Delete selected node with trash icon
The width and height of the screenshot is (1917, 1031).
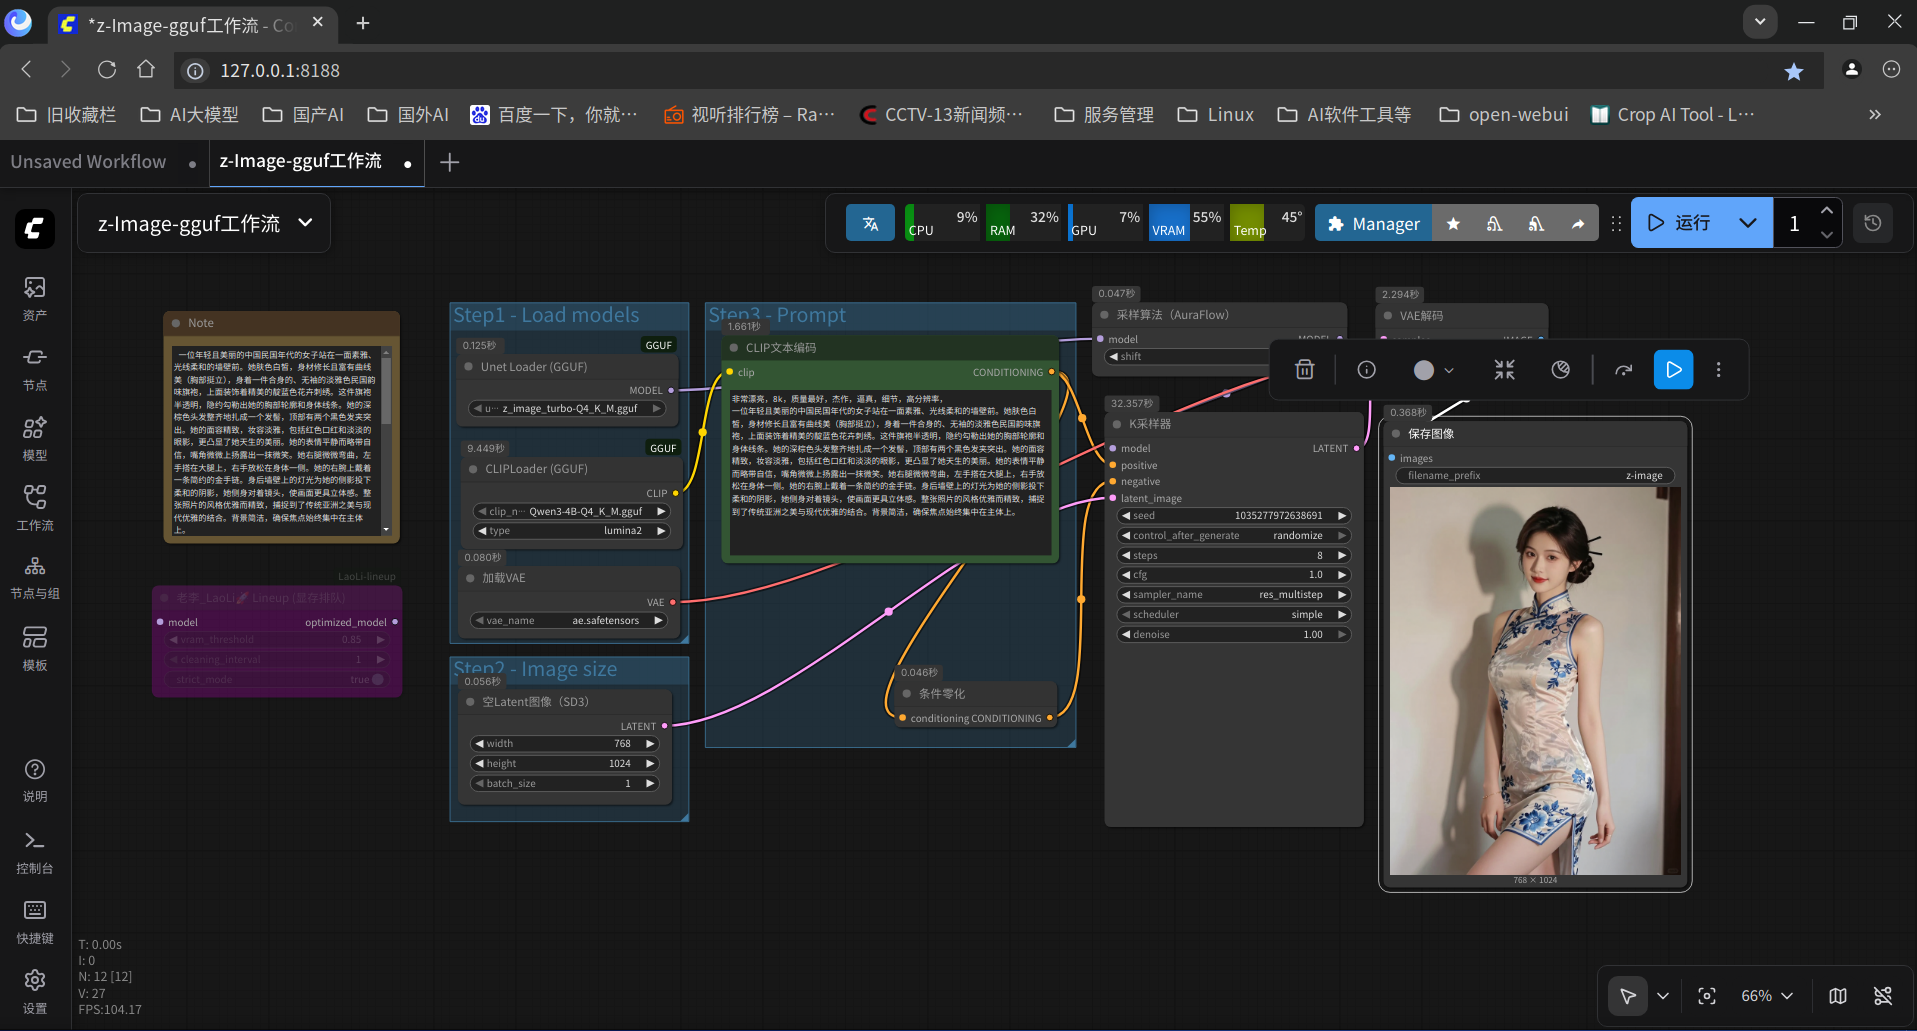tap(1304, 370)
